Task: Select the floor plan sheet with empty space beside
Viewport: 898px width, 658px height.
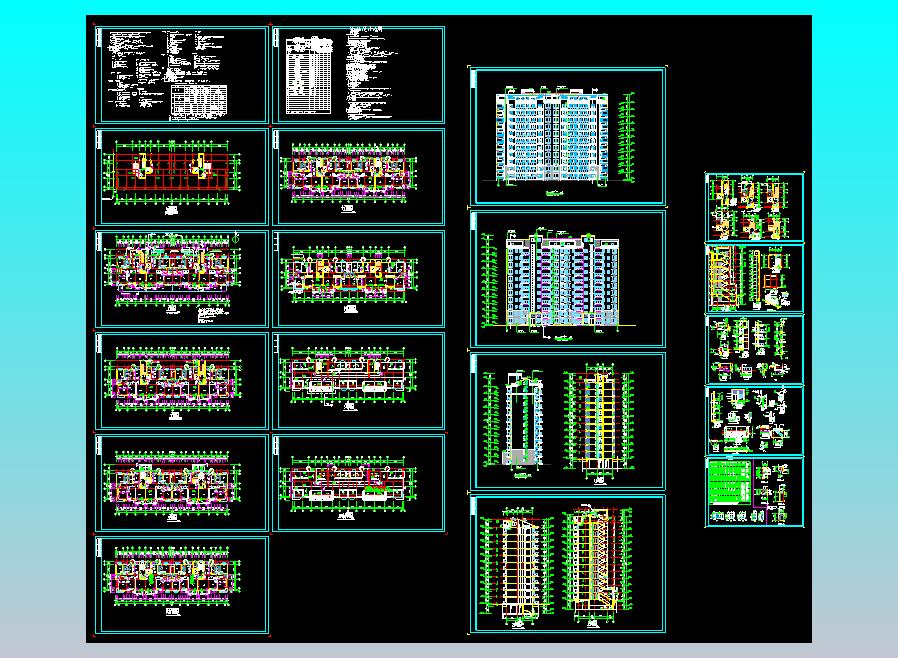Action: point(182,585)
